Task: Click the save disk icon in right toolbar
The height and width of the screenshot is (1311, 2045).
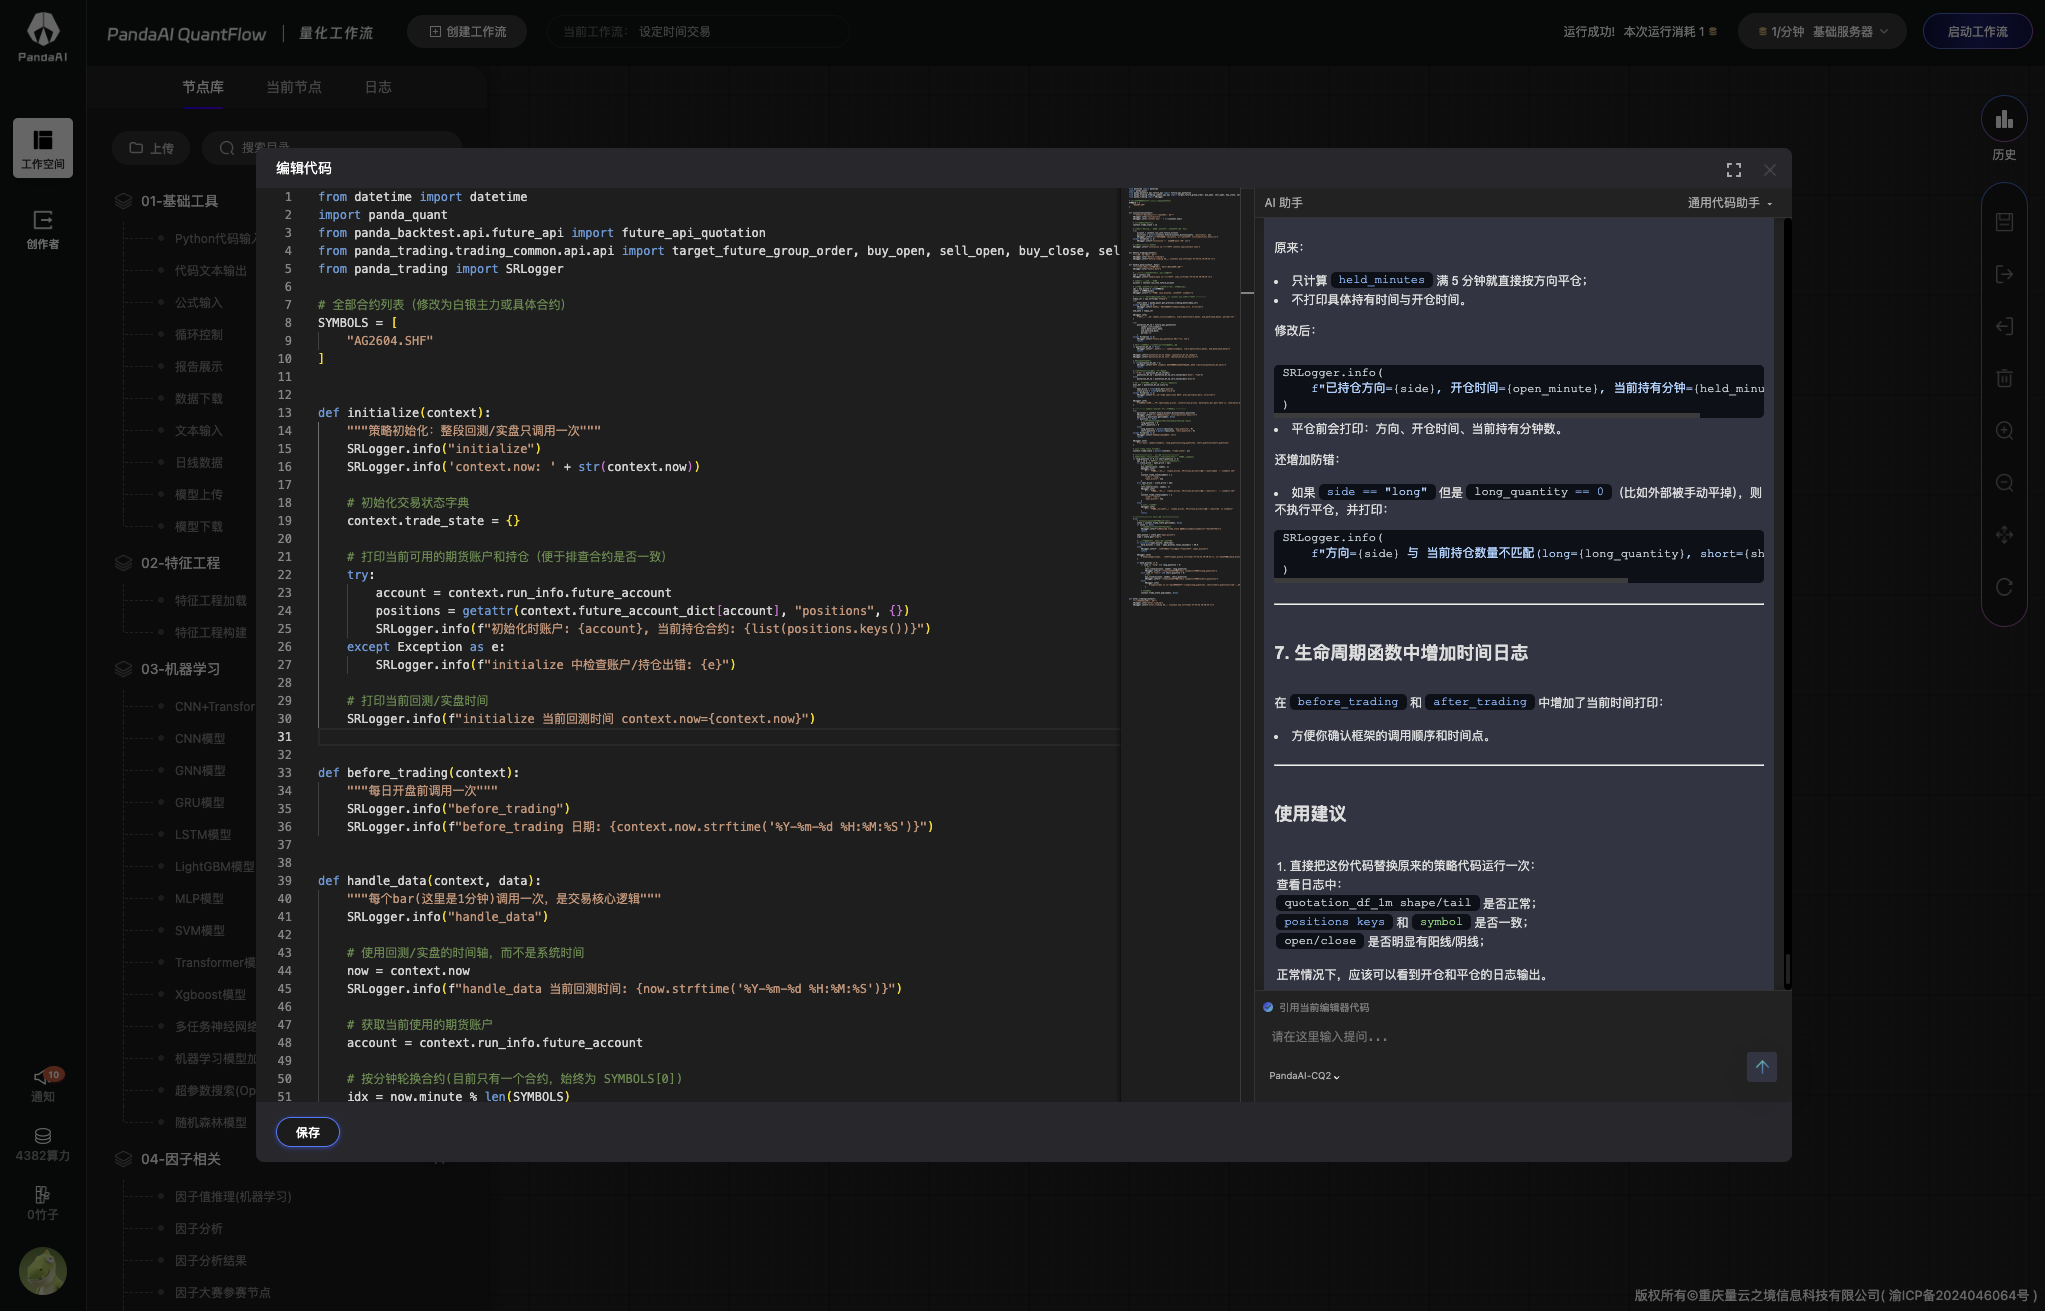Action: click(2004, 222)
